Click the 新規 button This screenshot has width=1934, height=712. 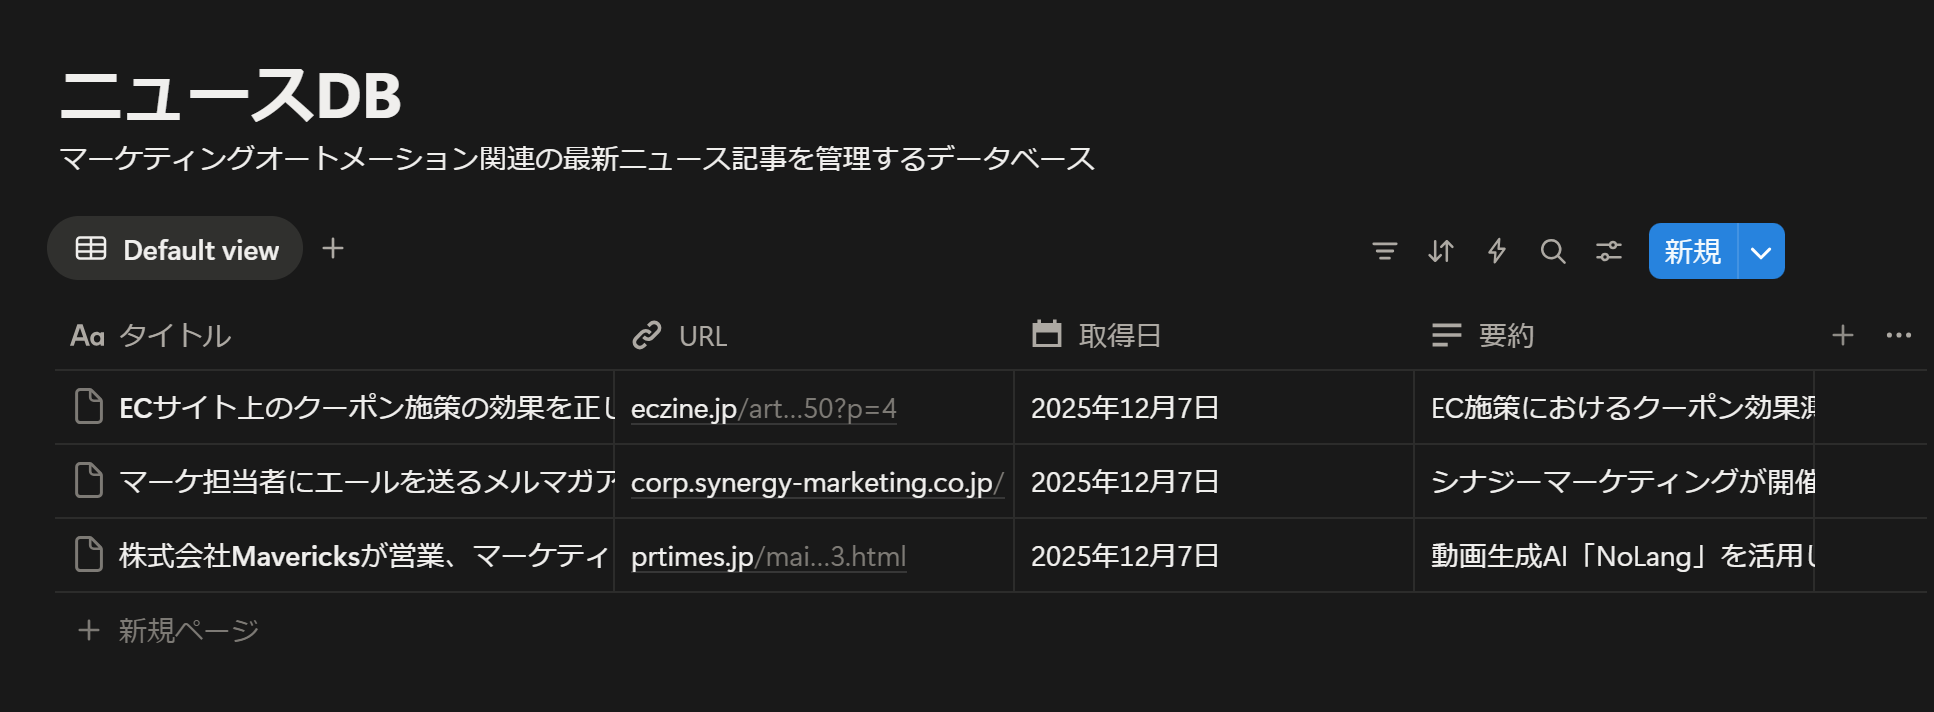(x=1692, y=252)
